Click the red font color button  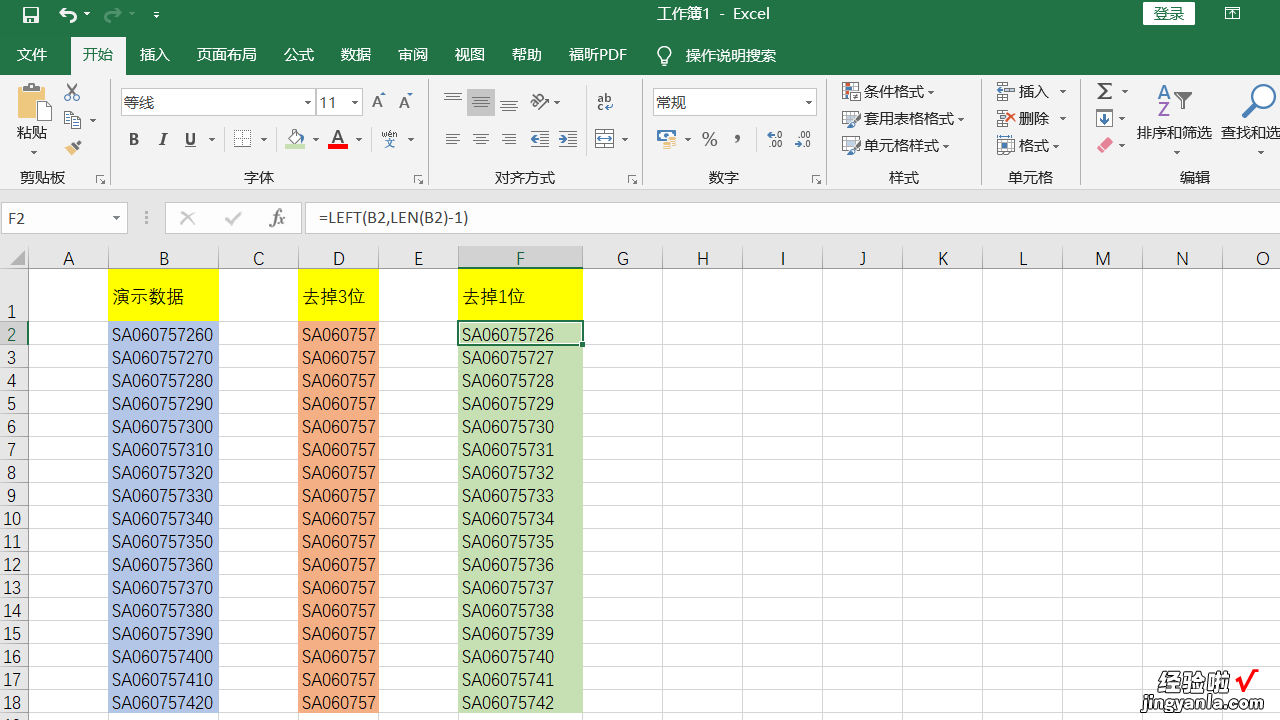[x=338, y=139]
